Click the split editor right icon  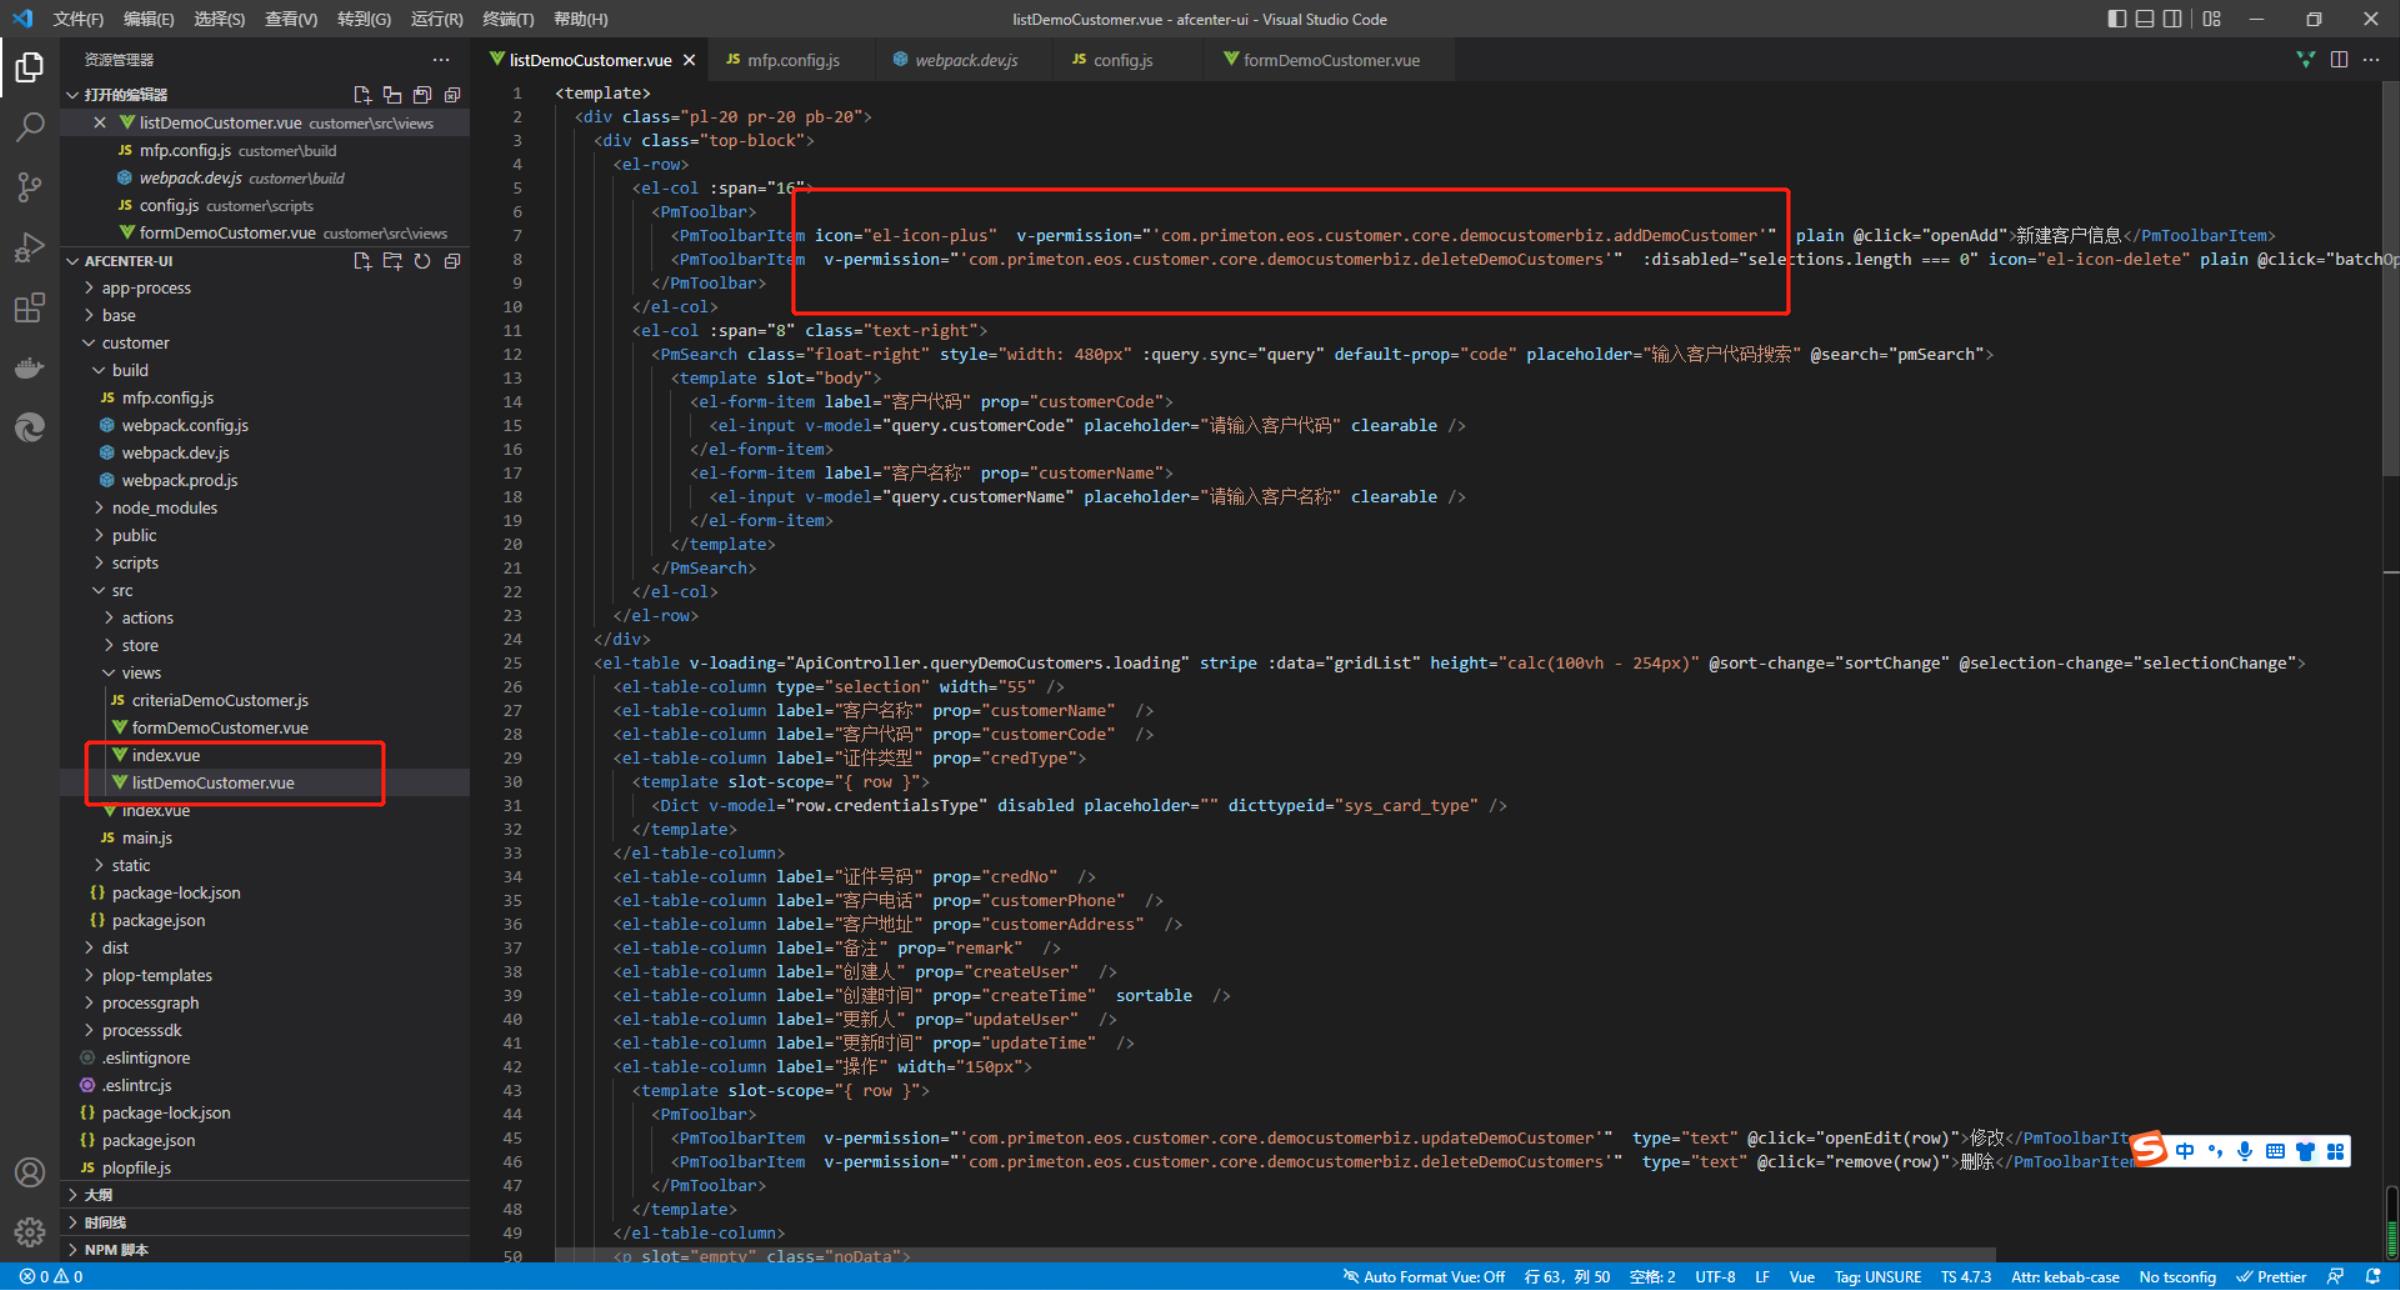(x=2339, y=60)
